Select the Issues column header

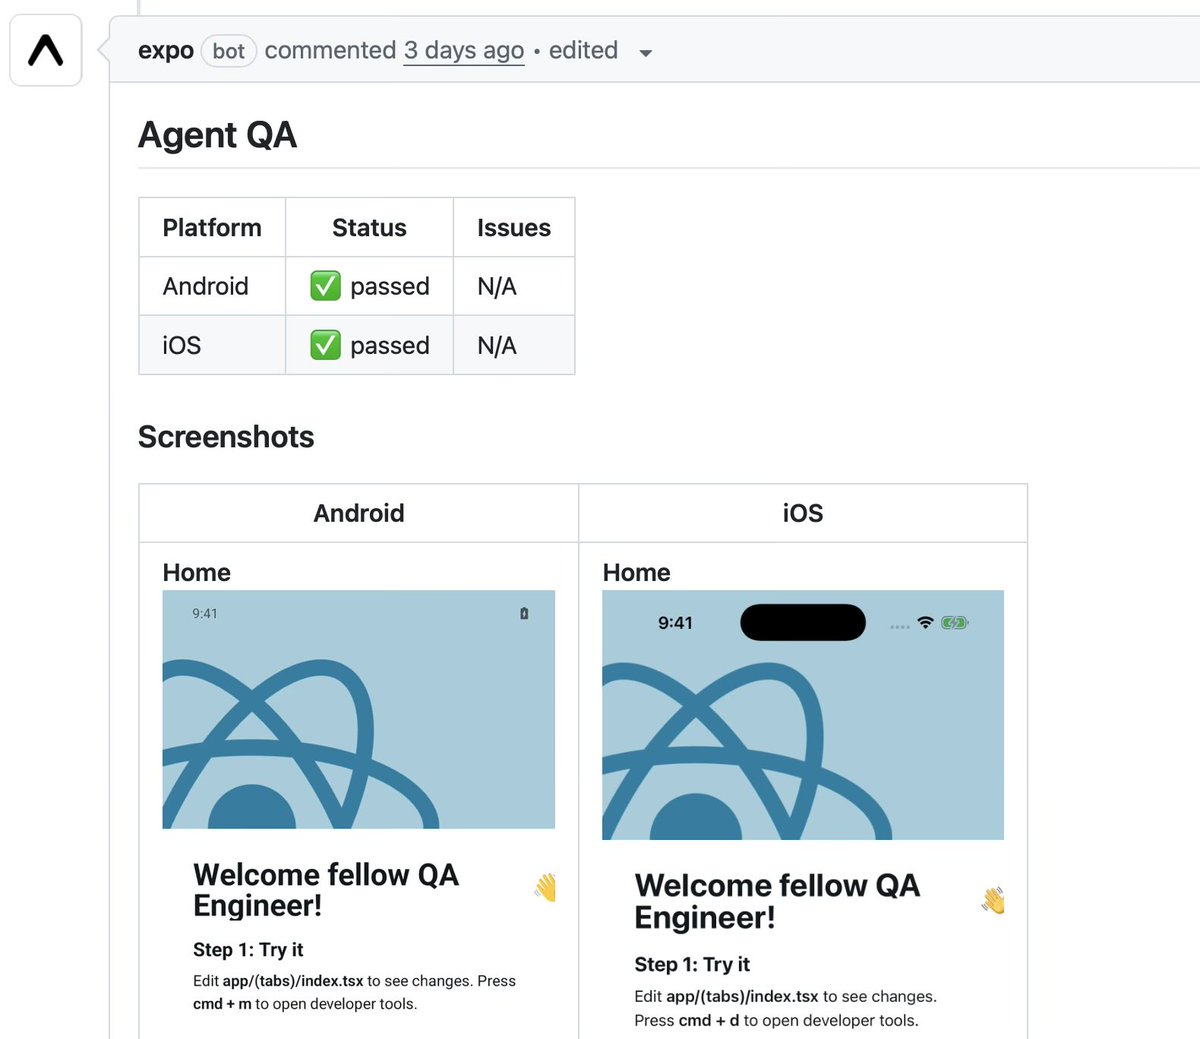[x=514, y=228]
